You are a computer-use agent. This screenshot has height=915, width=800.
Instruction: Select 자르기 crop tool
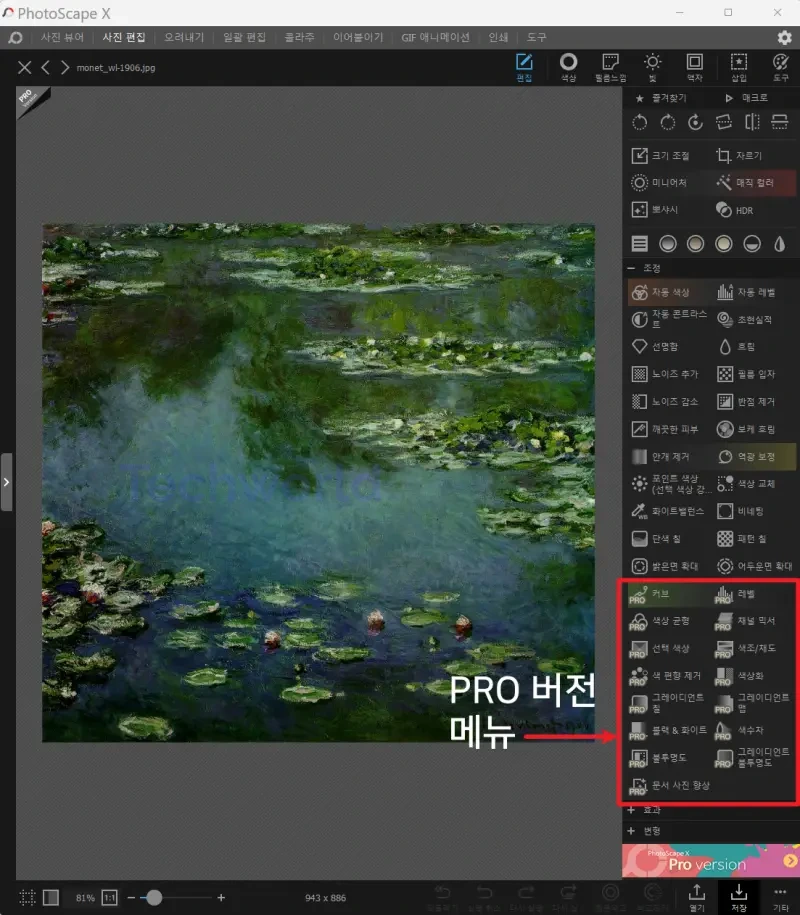point(739,155)
